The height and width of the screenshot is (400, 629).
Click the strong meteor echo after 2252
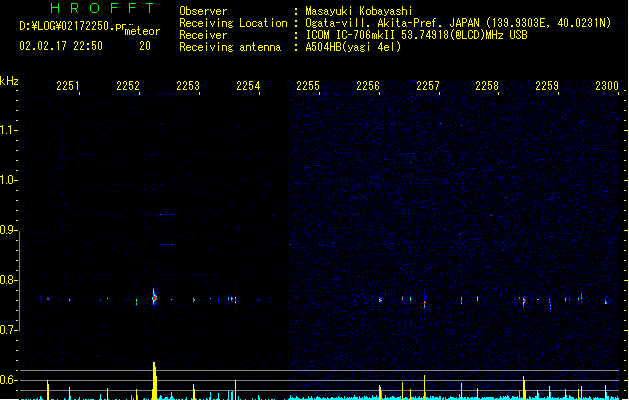154,297
